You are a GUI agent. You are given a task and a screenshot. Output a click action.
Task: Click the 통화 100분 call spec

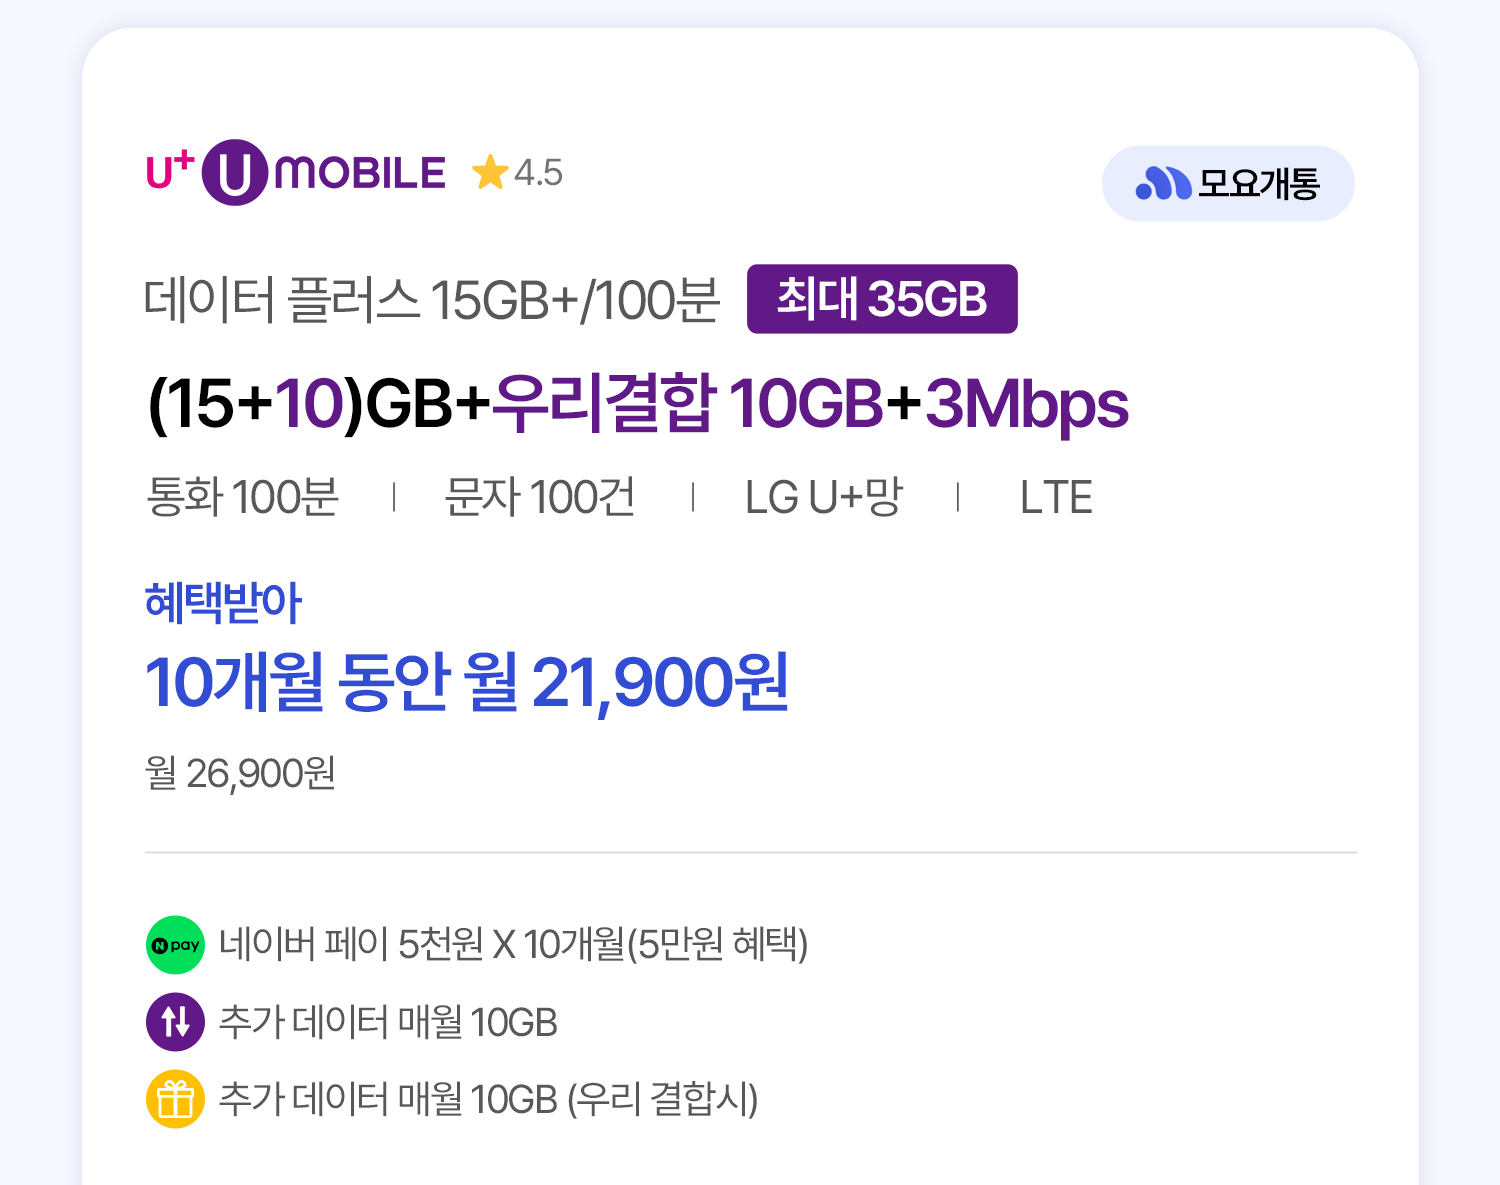[242, 497]
